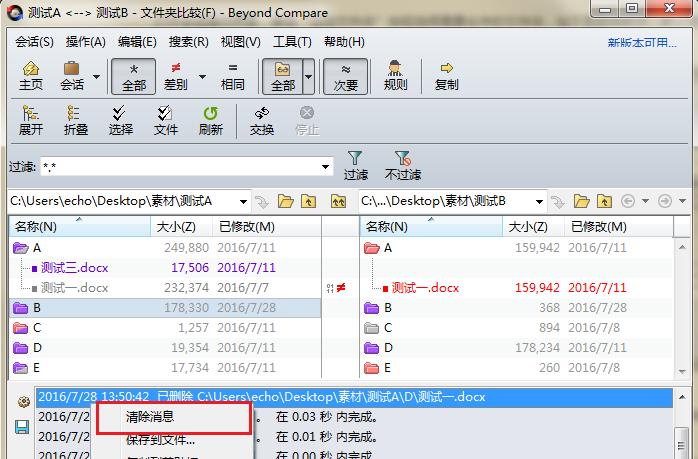The width and height of the screenshot is (698, 459).
Task: Sort right pane by Name (名称(N)) header
Action: [x=431, y=227]
